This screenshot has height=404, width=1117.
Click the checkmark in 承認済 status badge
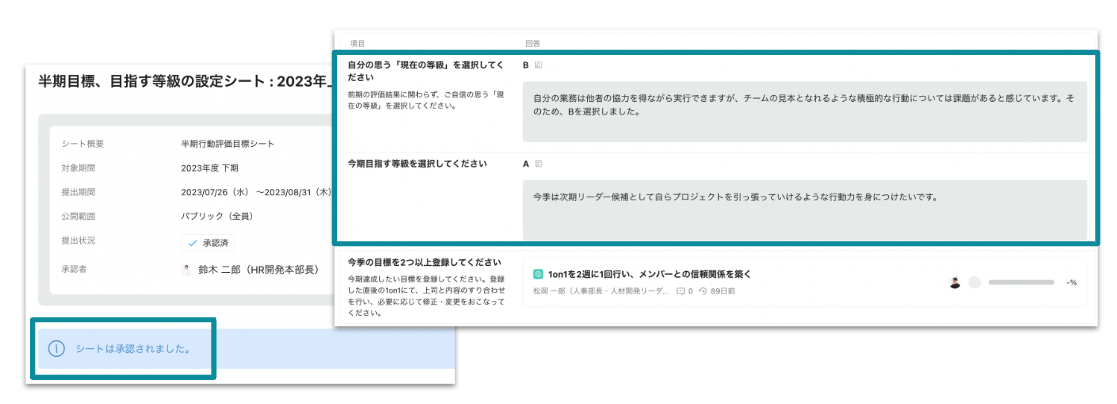coord(192,243)
